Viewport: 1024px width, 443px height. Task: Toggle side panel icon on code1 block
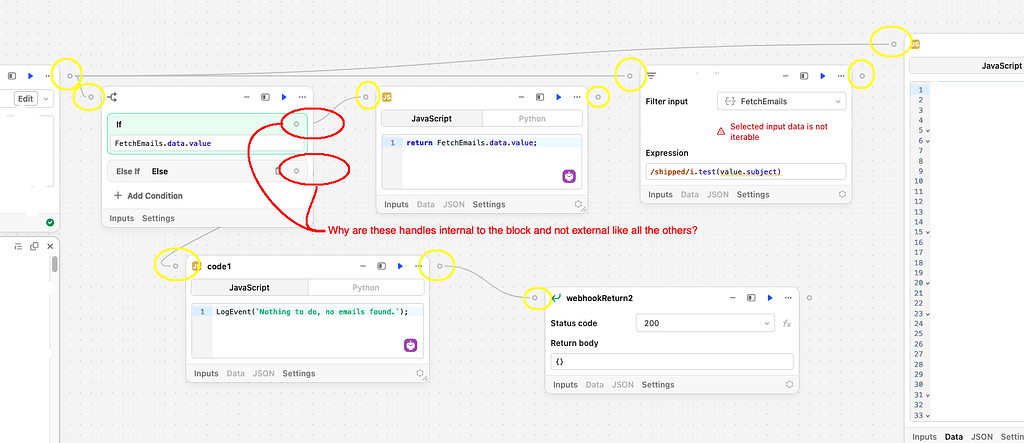click(x=381, y=266)
